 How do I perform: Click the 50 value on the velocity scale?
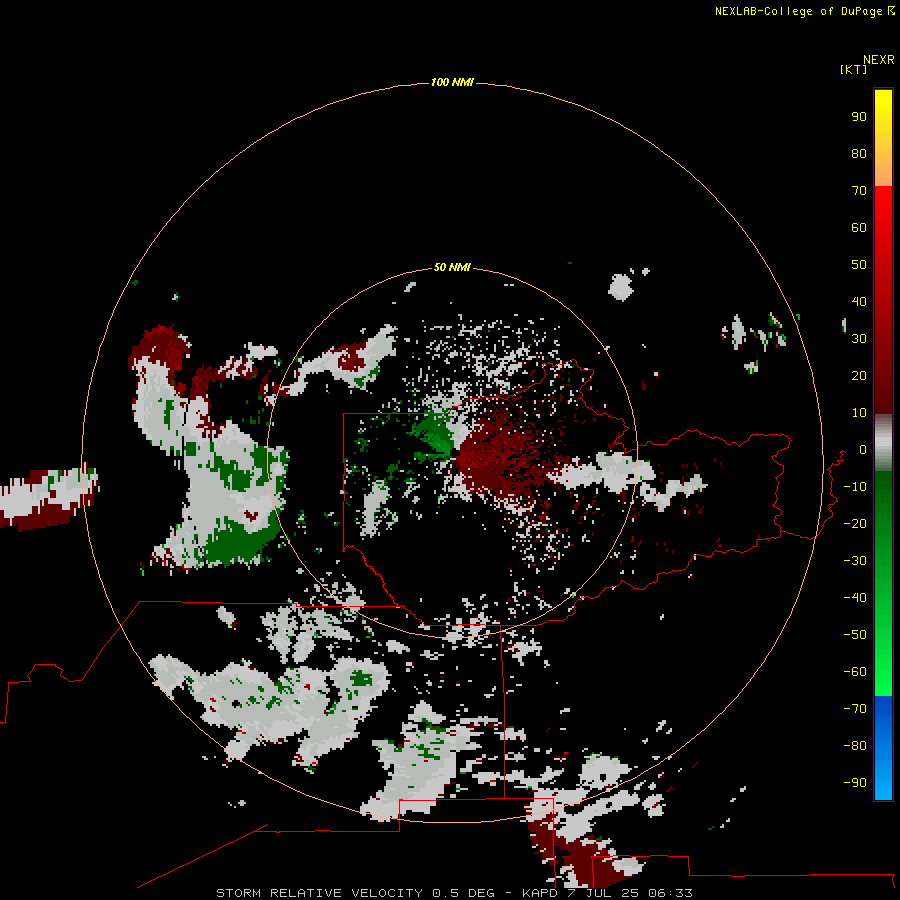859,265
